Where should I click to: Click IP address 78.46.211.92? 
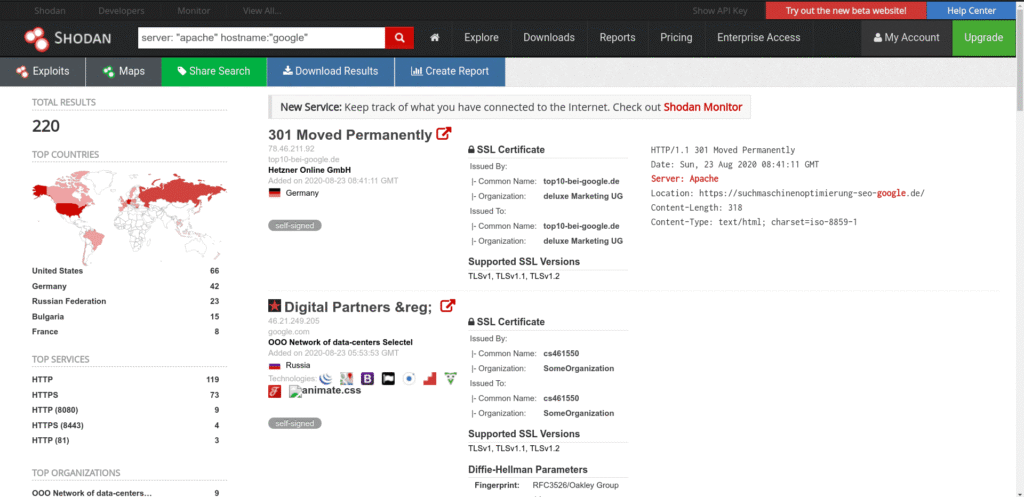pos(291,149)
